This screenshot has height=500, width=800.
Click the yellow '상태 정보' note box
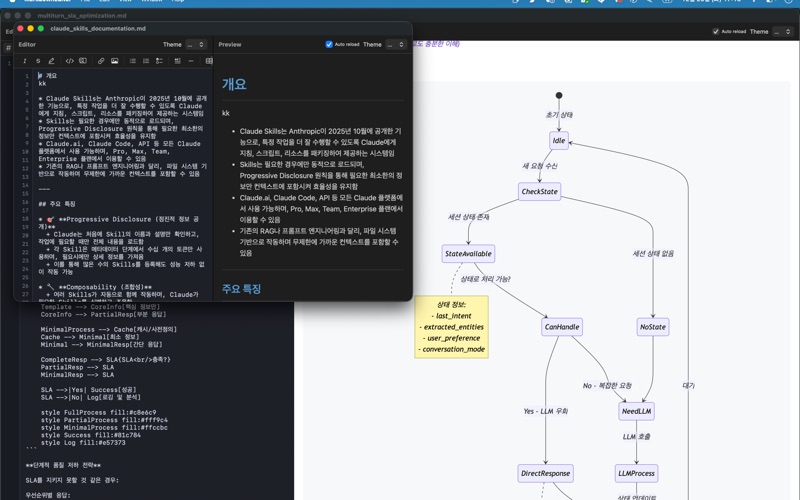pos(452,327)
